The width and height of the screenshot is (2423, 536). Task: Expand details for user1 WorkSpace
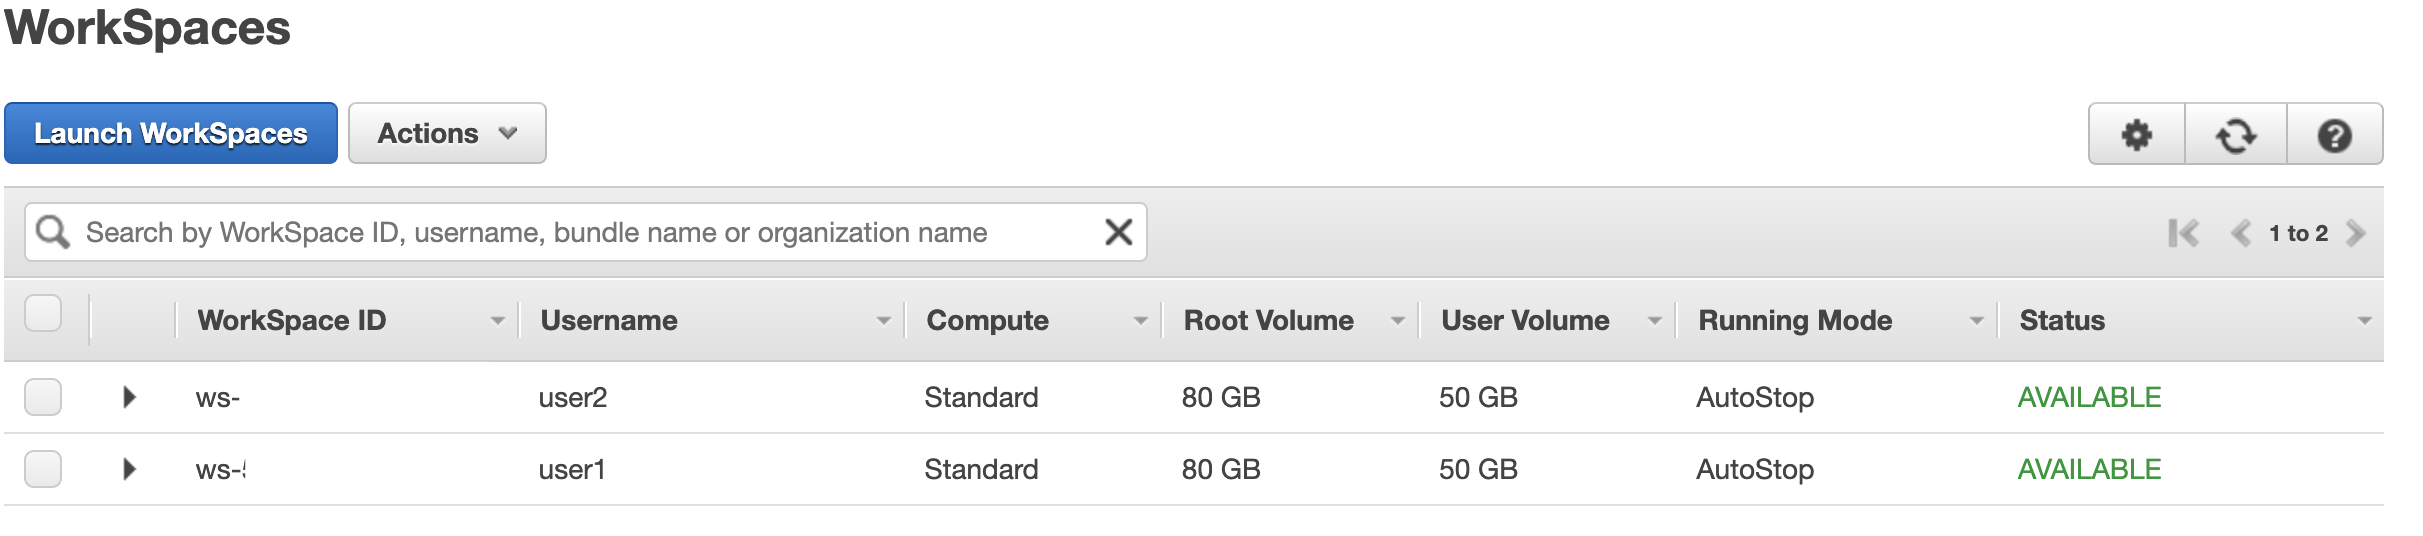(x=129, y=469)
